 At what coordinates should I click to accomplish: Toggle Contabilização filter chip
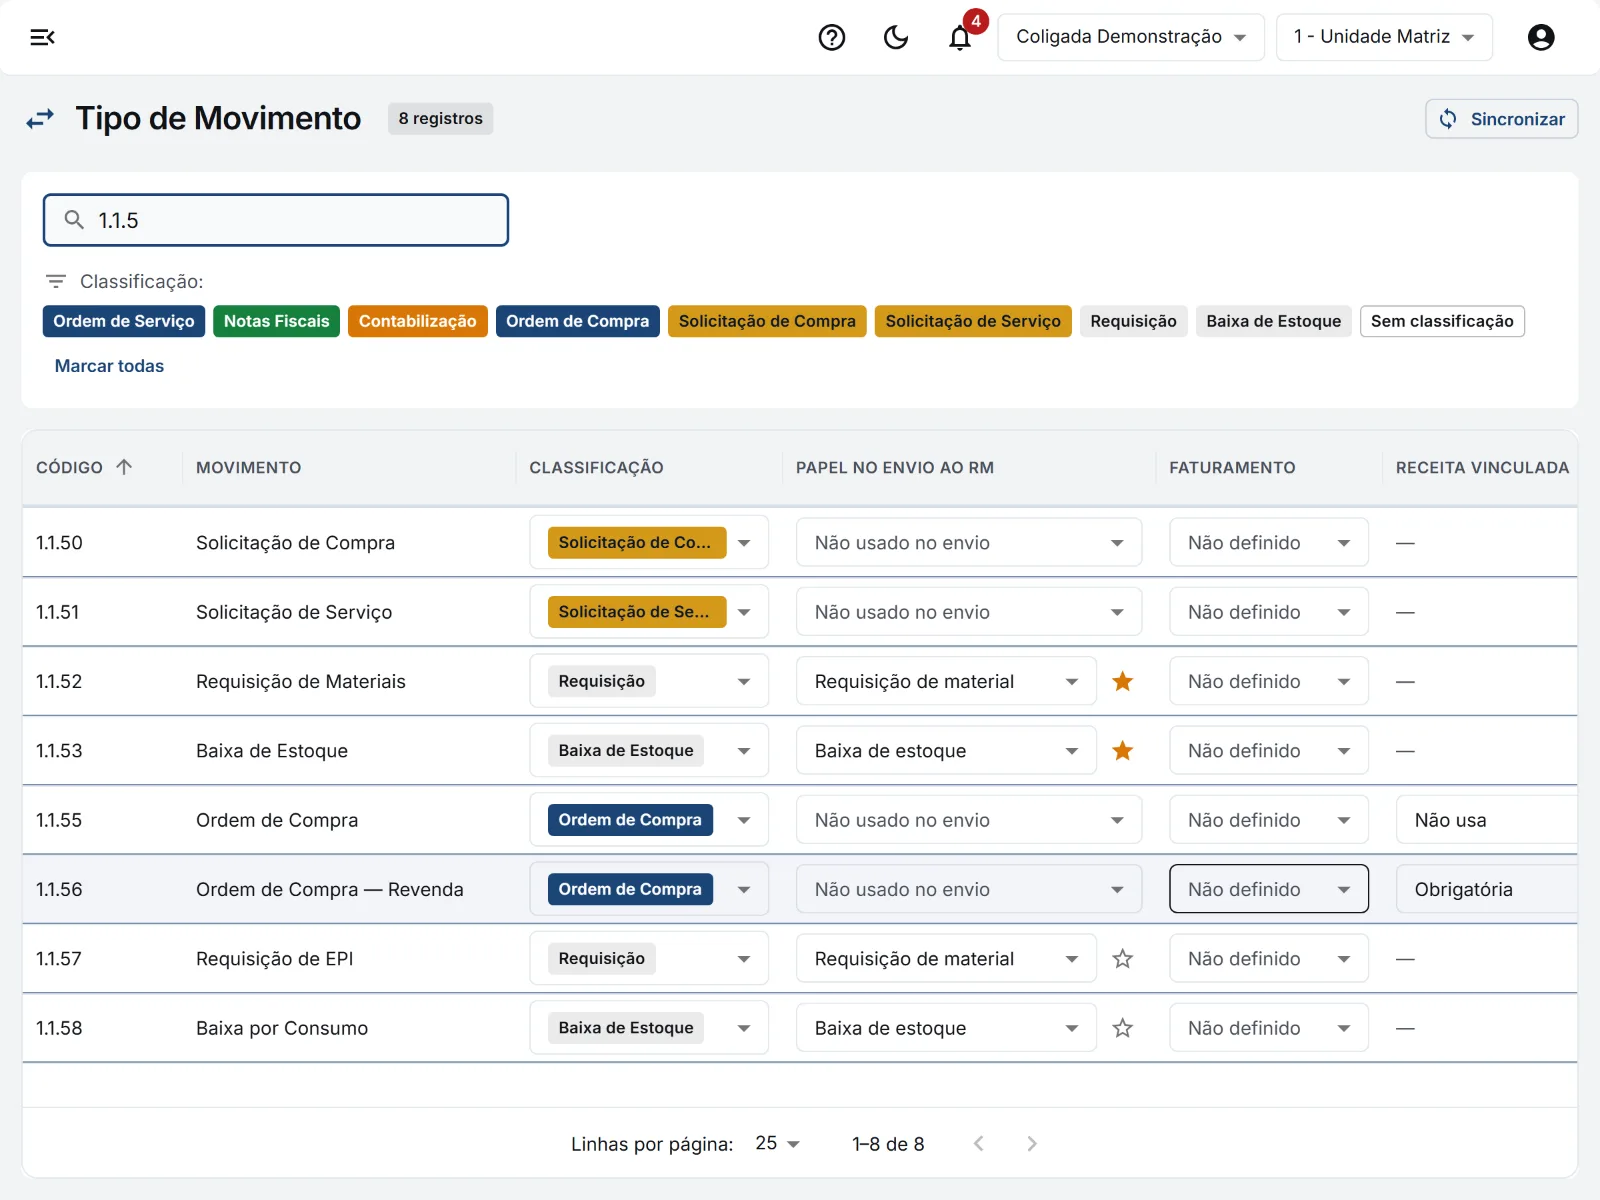418,321
